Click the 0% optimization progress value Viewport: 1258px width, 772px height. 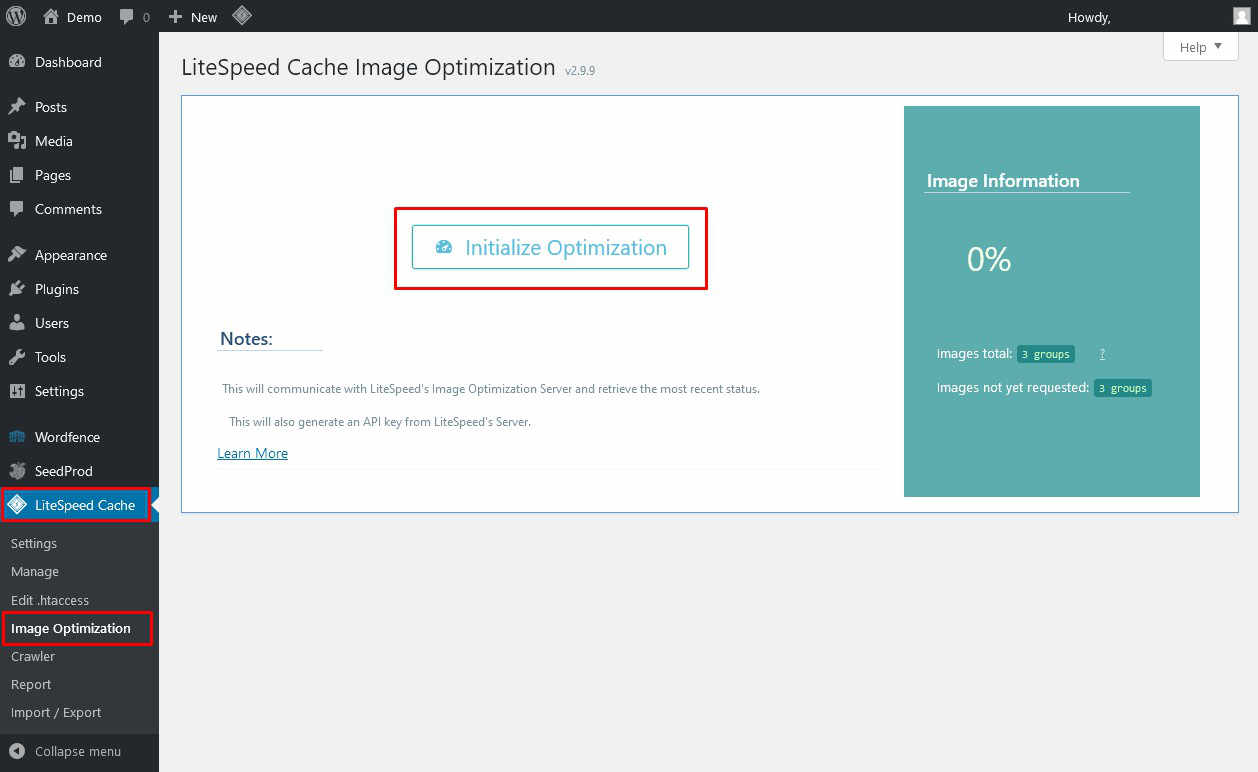(x=989, y=260)
